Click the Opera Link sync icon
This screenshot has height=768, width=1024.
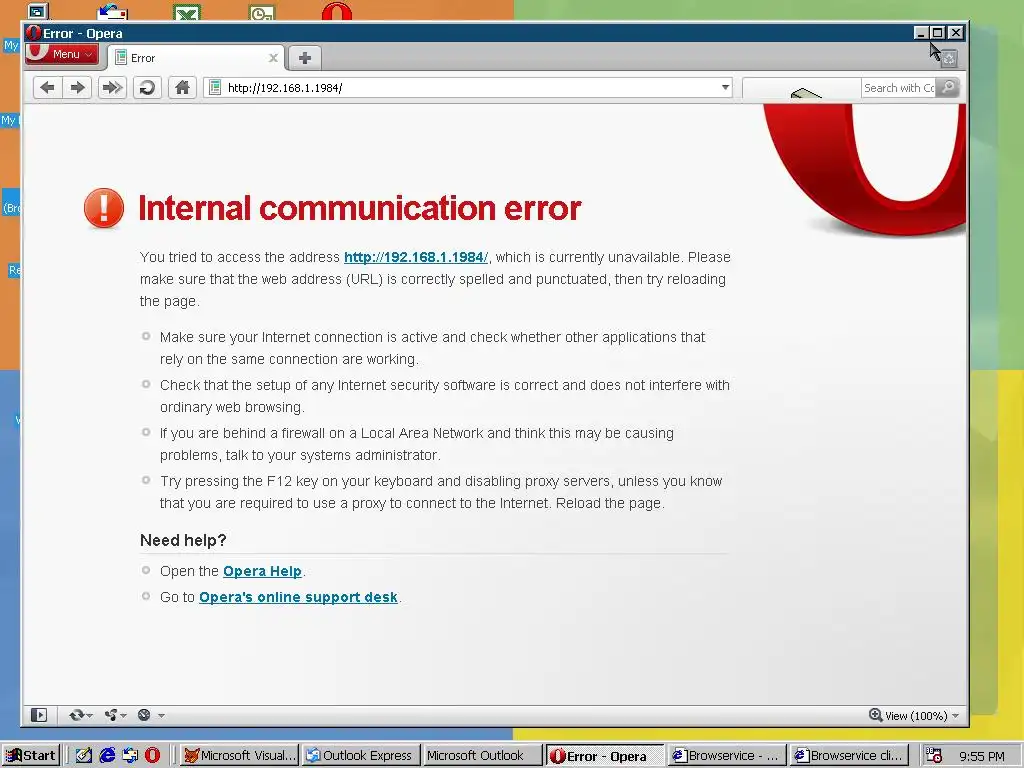click(x=76, y=715)
